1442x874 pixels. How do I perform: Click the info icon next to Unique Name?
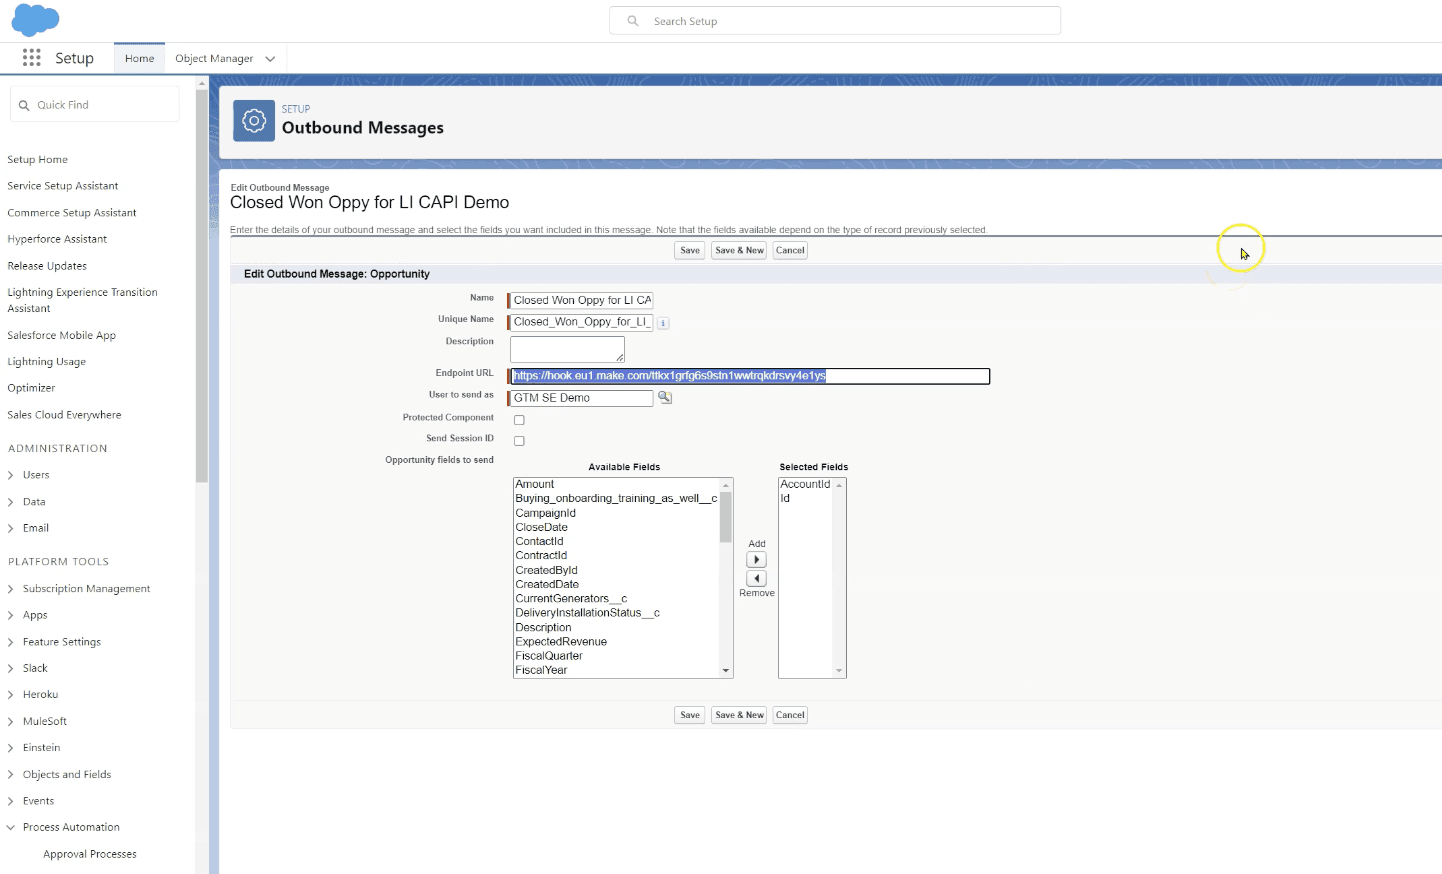click(x=663, y=322)
